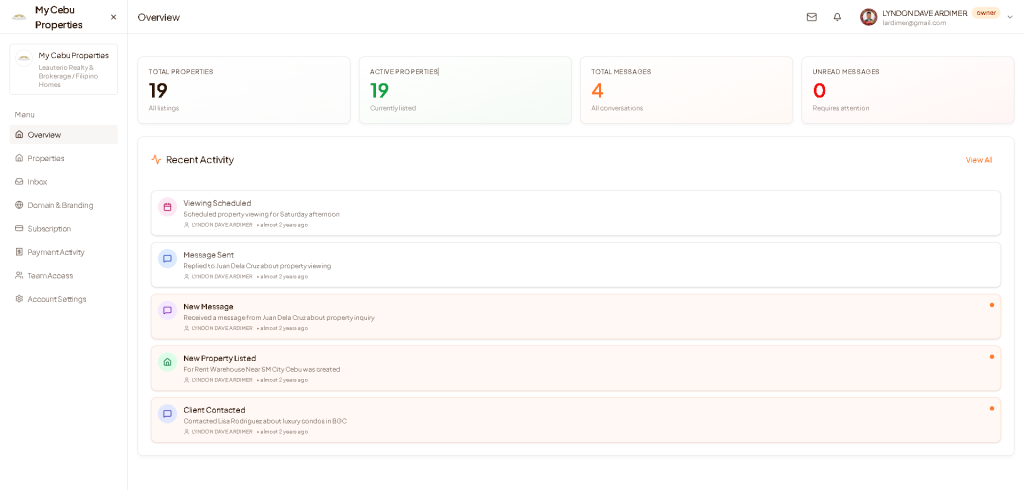Click the calendar icon on Viewing Scheduled

pyautogui.click(x=167, y=207)
